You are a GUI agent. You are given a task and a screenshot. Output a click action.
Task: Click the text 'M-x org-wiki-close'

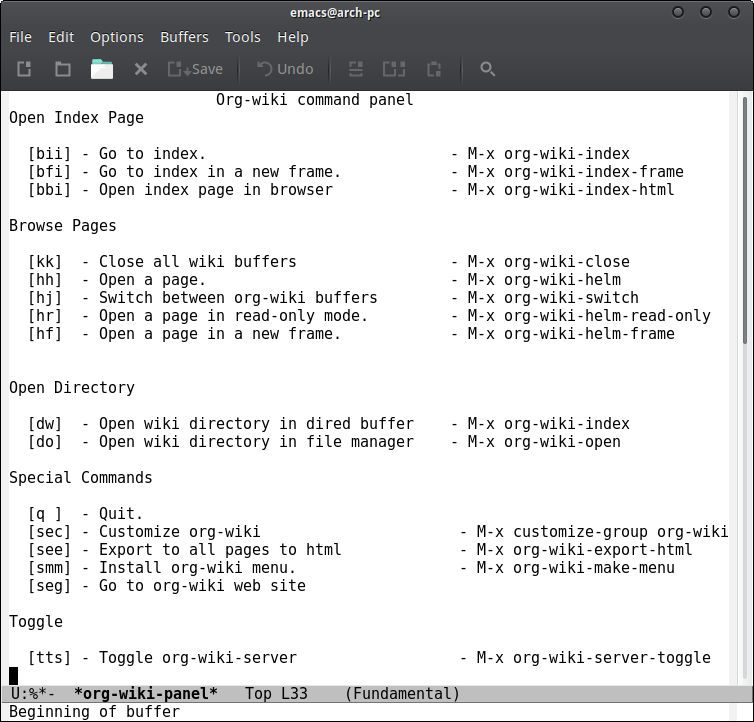click(x=549, y=262)
